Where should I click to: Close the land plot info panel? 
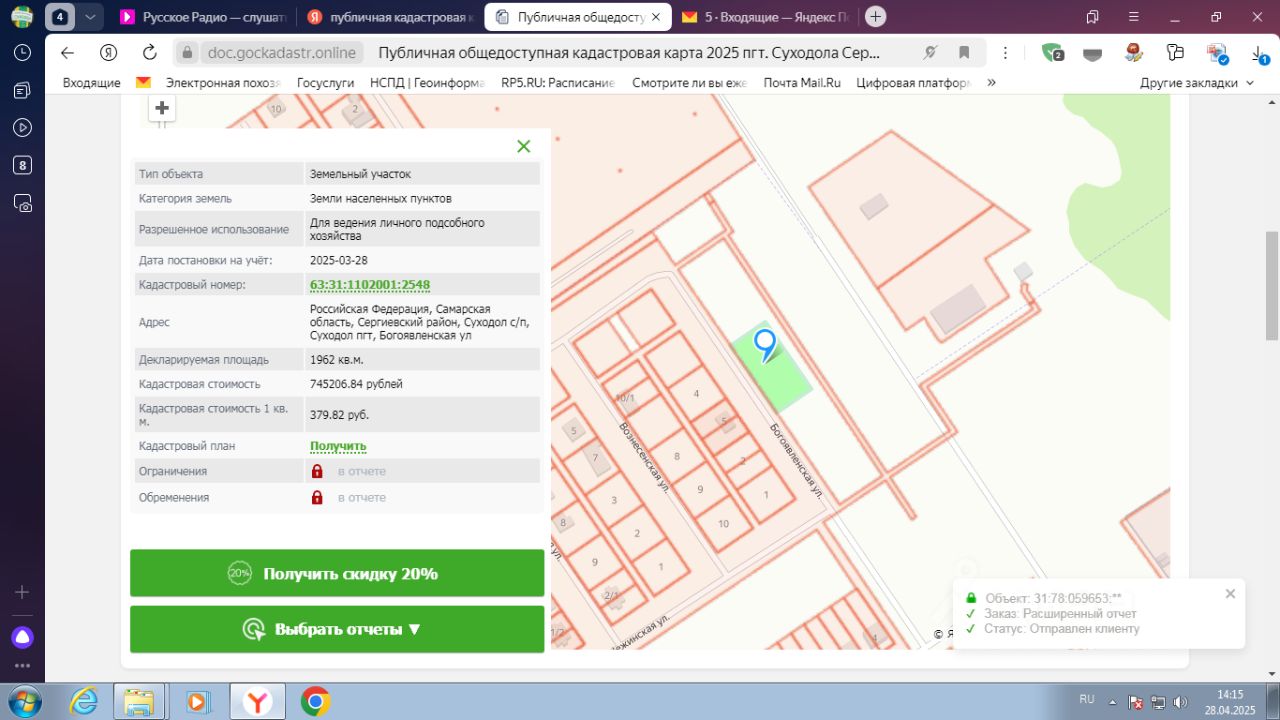click(x=523, y=146)
